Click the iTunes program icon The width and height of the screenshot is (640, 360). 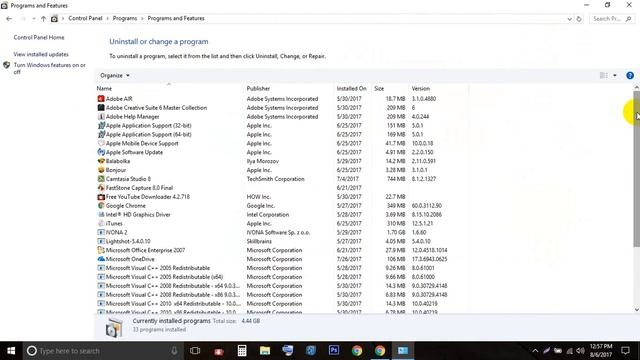(x=101, y=223)
